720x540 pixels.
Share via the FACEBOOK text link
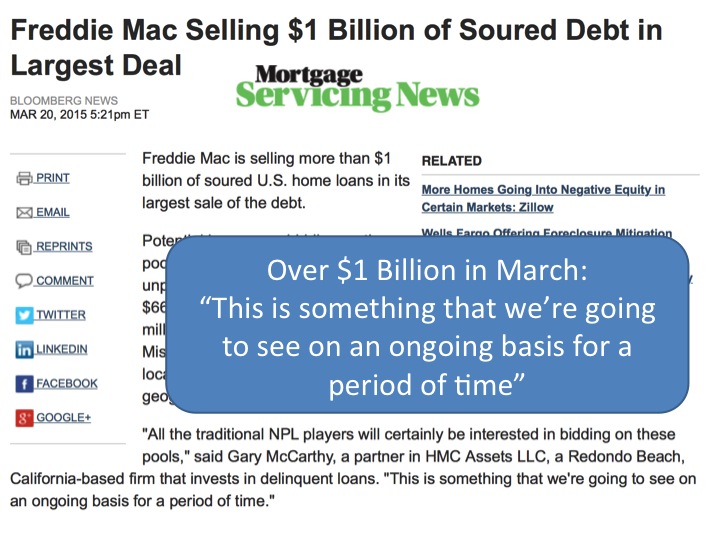pyautogui.click(x=67, y=383)
